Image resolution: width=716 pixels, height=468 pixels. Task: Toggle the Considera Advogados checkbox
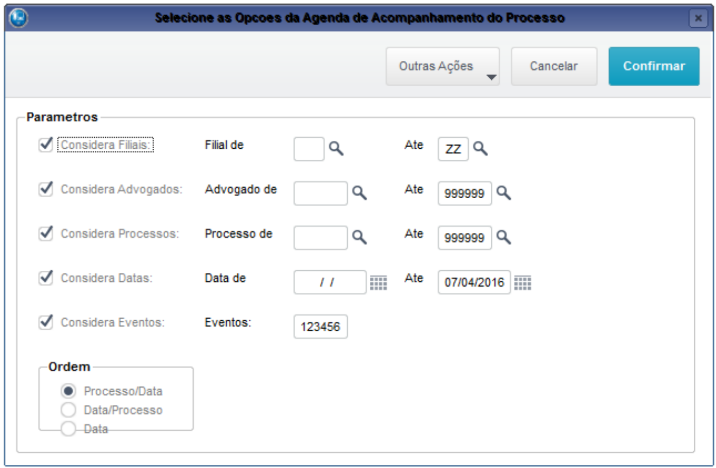pyautogui.click(x=45, y=188)
